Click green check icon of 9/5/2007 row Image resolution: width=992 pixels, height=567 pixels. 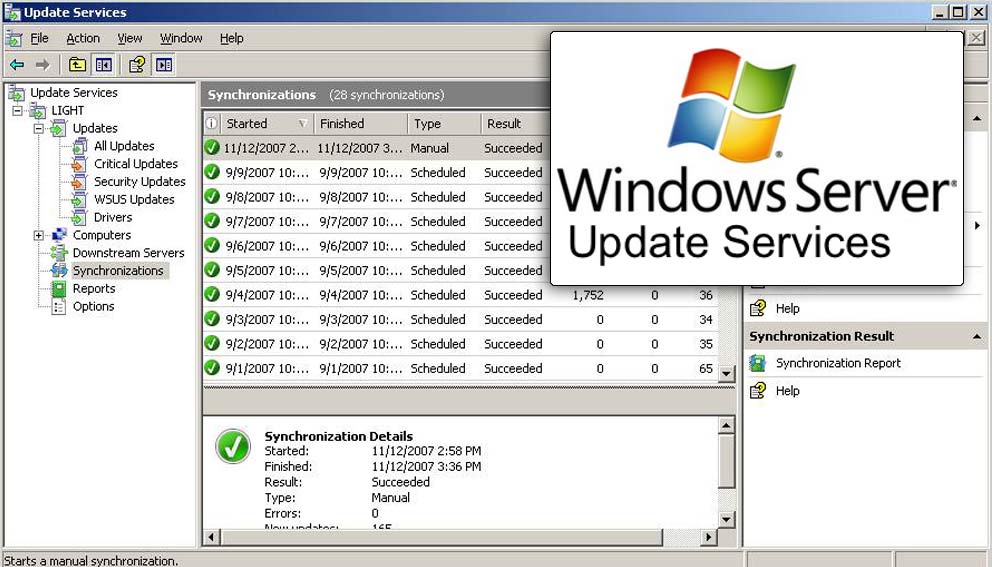pyautogui.click(x=212, y=270)
